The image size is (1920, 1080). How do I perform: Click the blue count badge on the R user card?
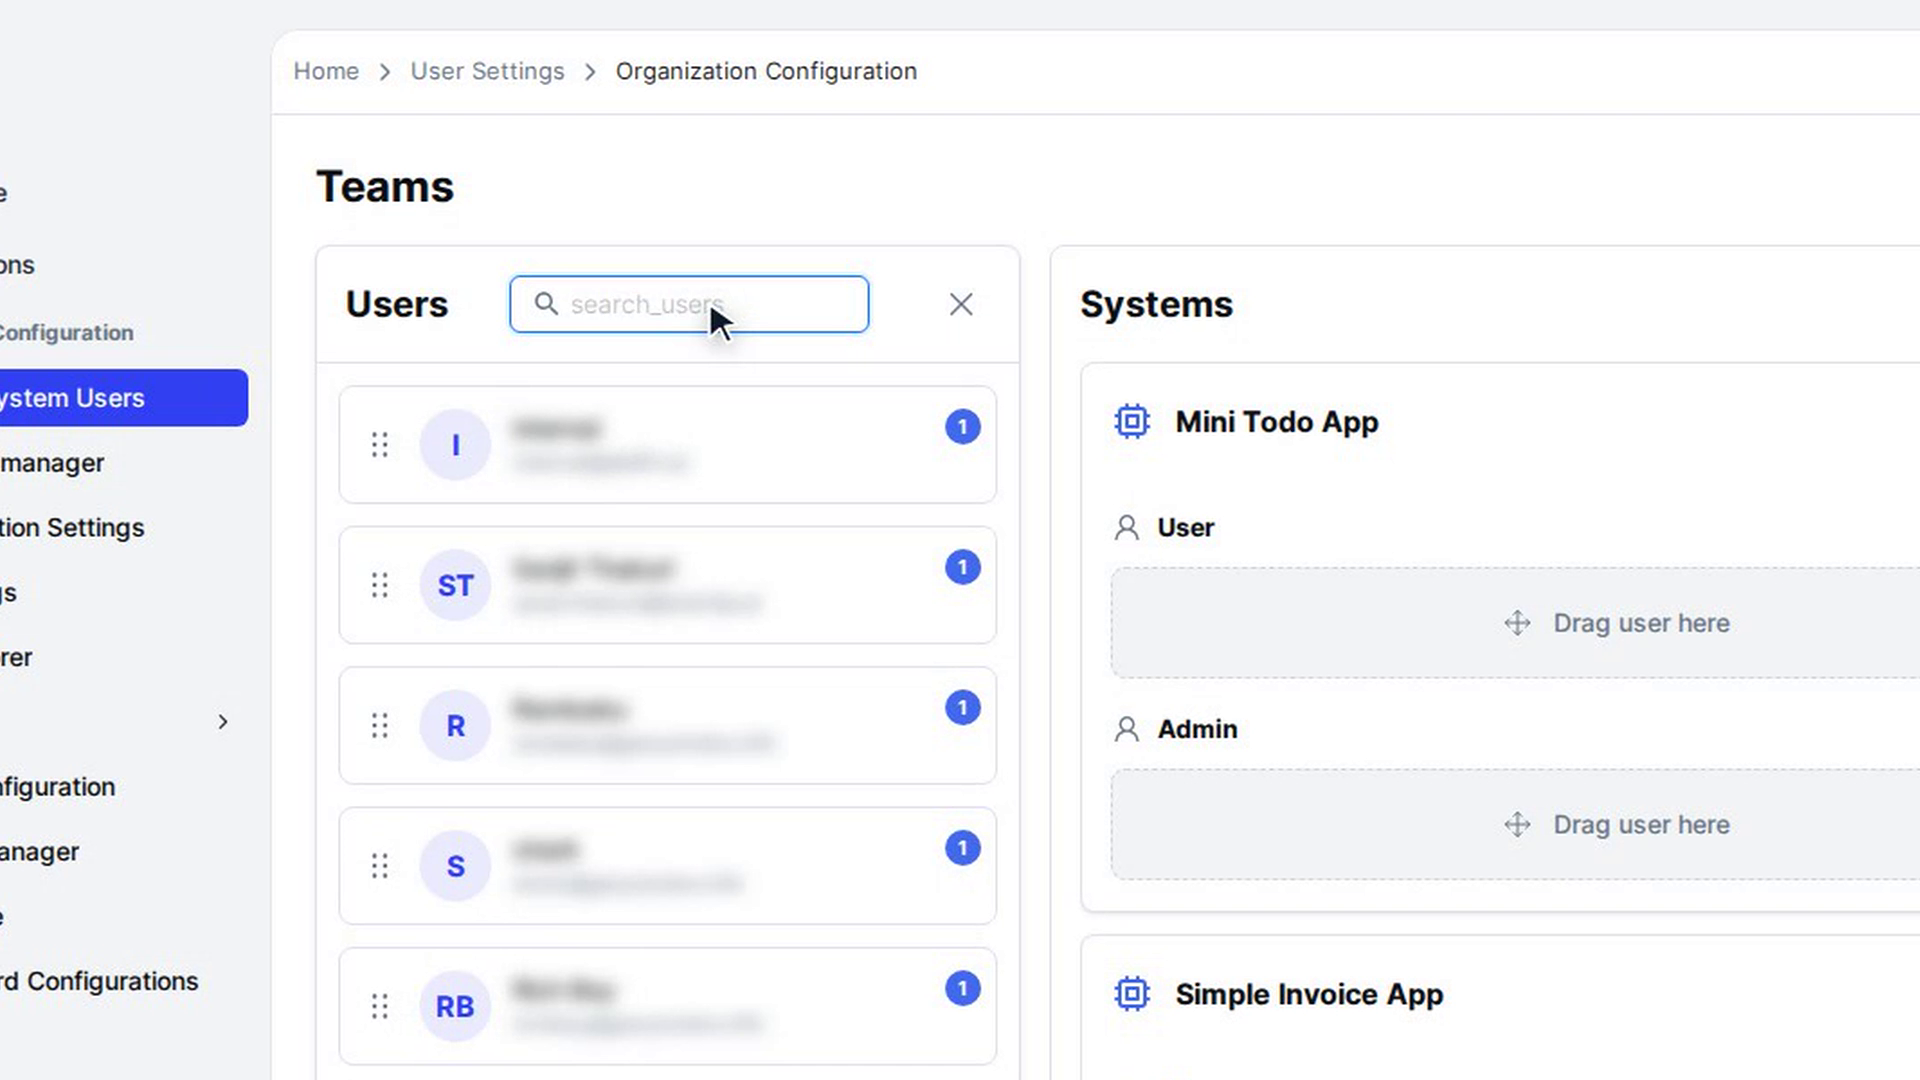point(962,708)
